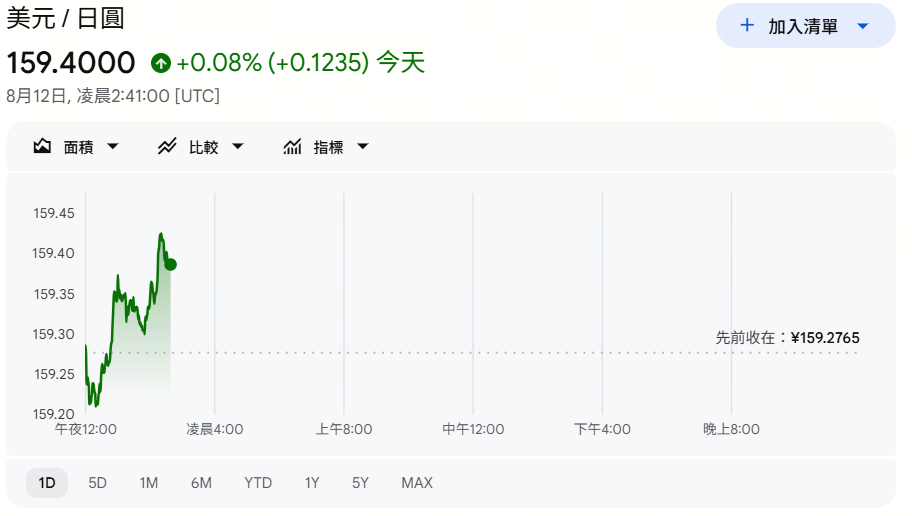912x516 pixels.
Task: Open the 加入清單 dropdown caret
Action: (863, 26)
